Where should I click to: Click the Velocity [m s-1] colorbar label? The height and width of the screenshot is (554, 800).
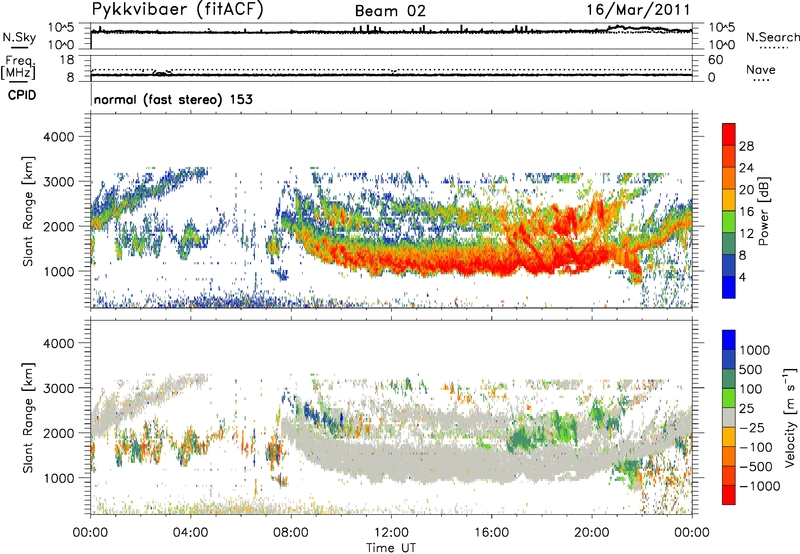(790, 417)
